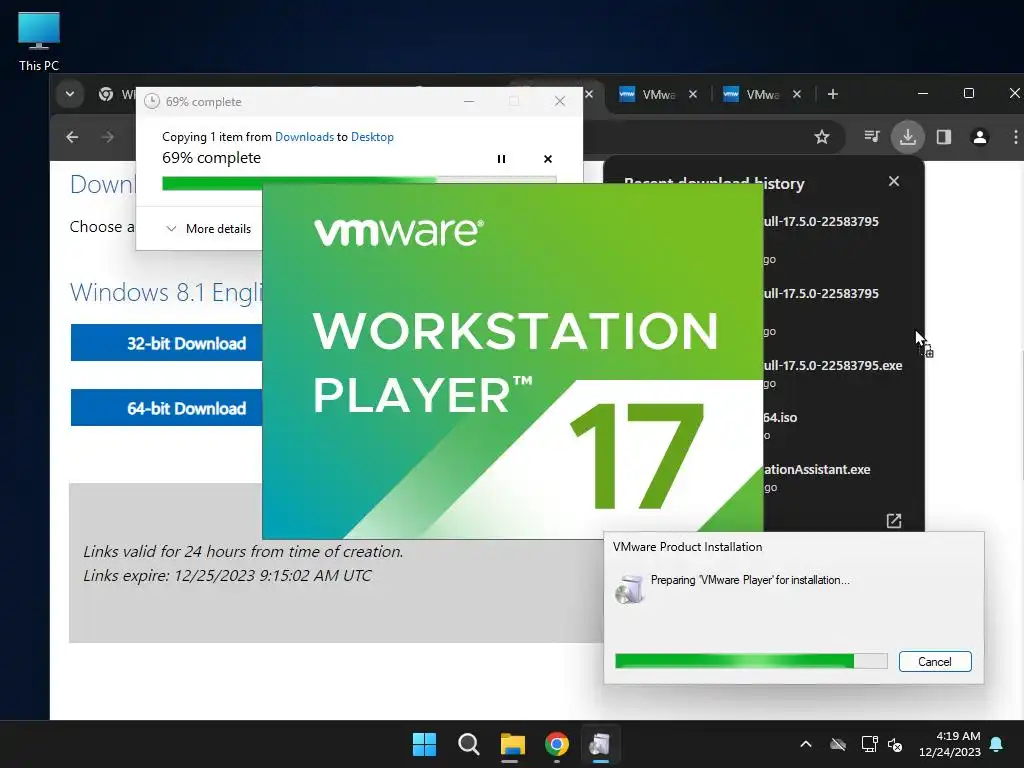Image resolution: width=1024 pixels, height=768 pixels.
Task: Click Downloads link in copy dialog
Action: point(304,136)
